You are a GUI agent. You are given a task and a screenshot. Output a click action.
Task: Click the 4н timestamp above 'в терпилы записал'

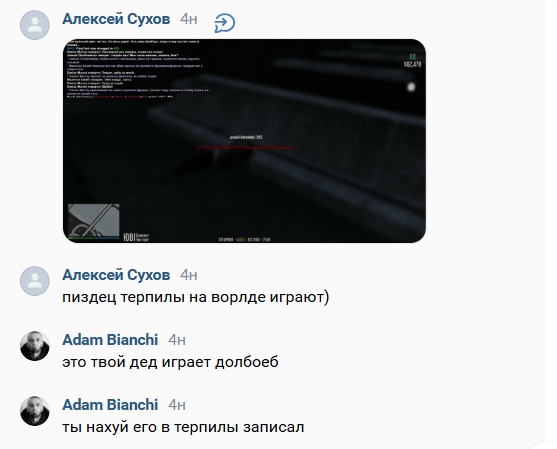177,405
